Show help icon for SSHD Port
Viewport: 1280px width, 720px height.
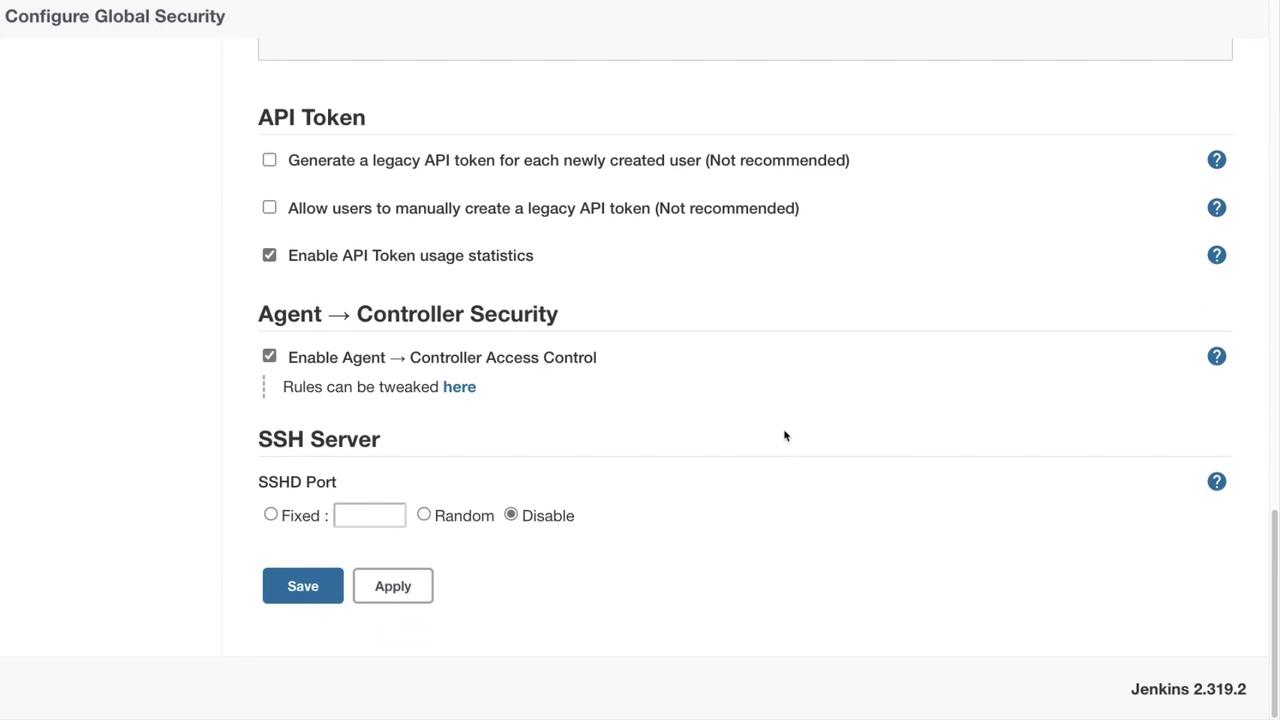point(1216,482)
